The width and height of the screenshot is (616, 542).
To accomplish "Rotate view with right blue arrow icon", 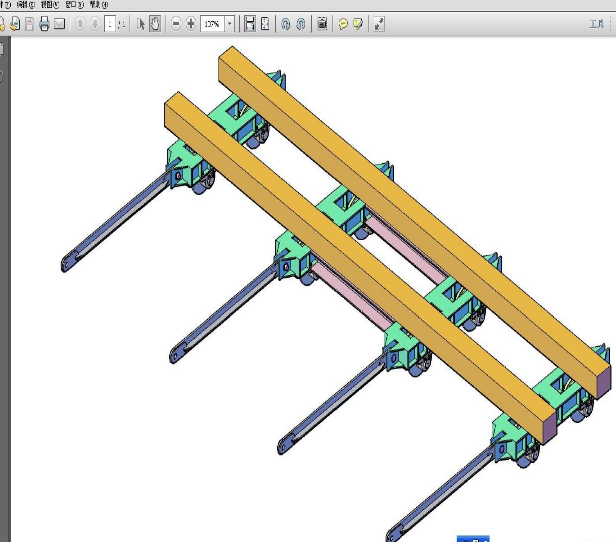I will [301, 24].
